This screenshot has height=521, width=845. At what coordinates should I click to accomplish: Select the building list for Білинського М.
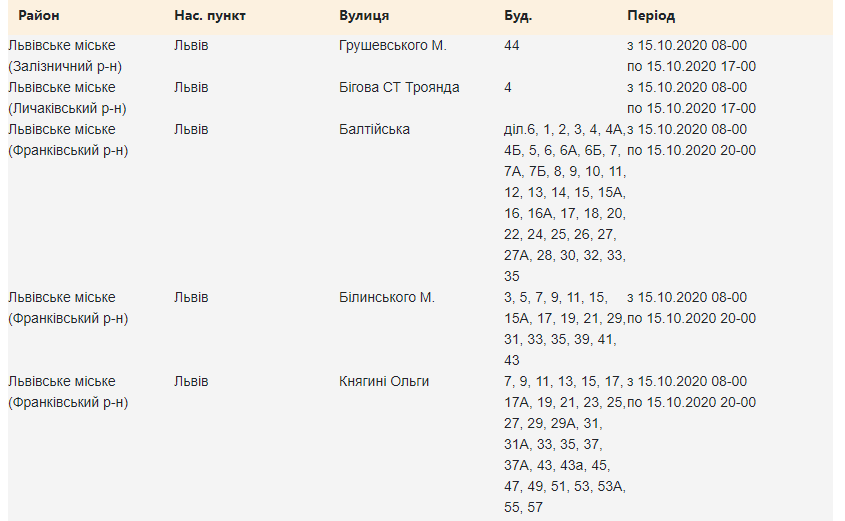564,328
